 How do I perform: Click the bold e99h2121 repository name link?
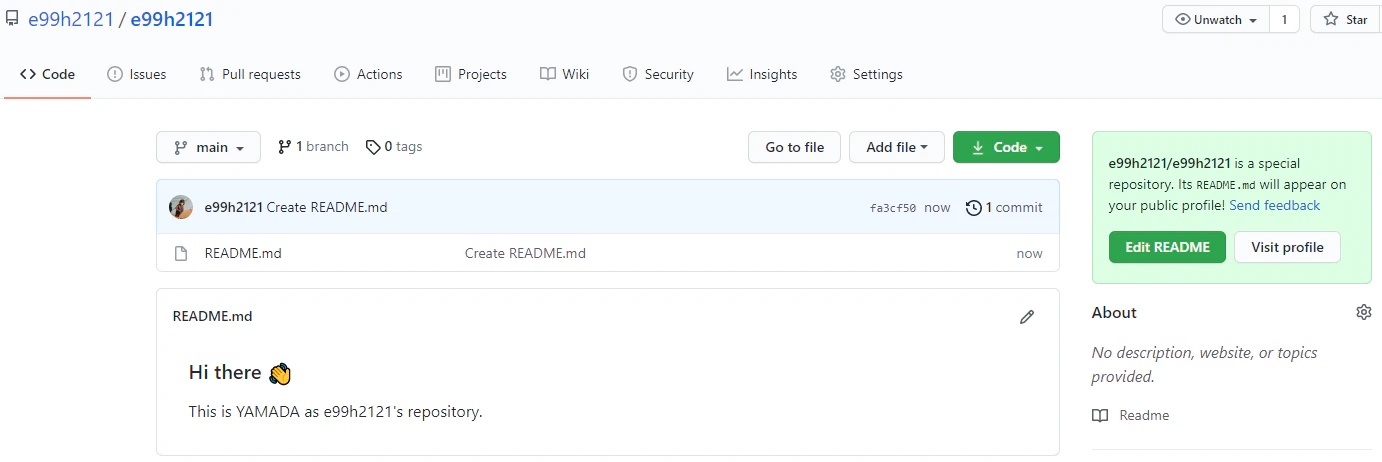[172, 19]
